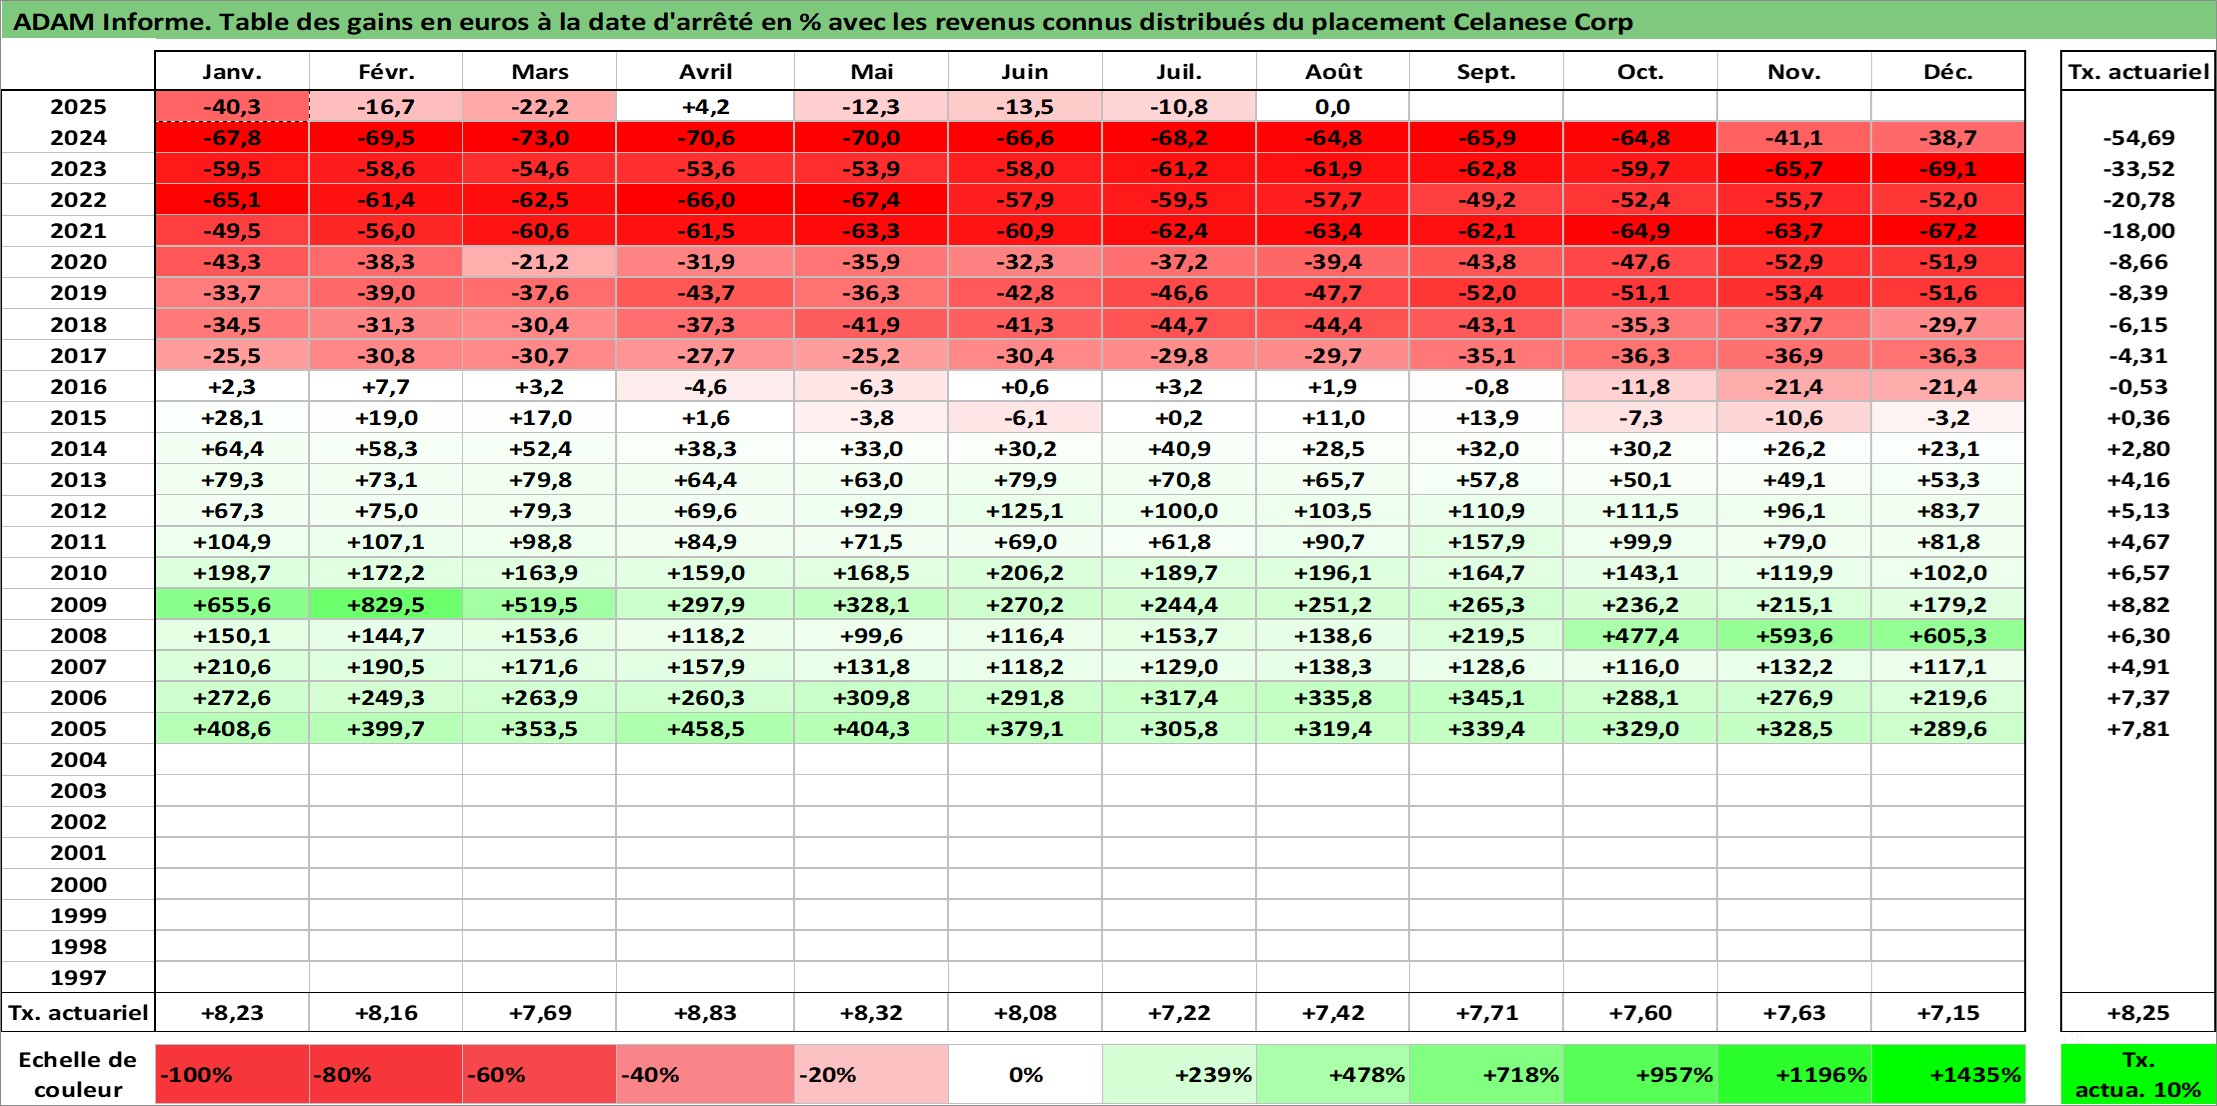Viewport: 2217px width, 1106px height.
Task: Click actuarial rate +8,82 for 2009
Action: click(x=2138, y=604)
